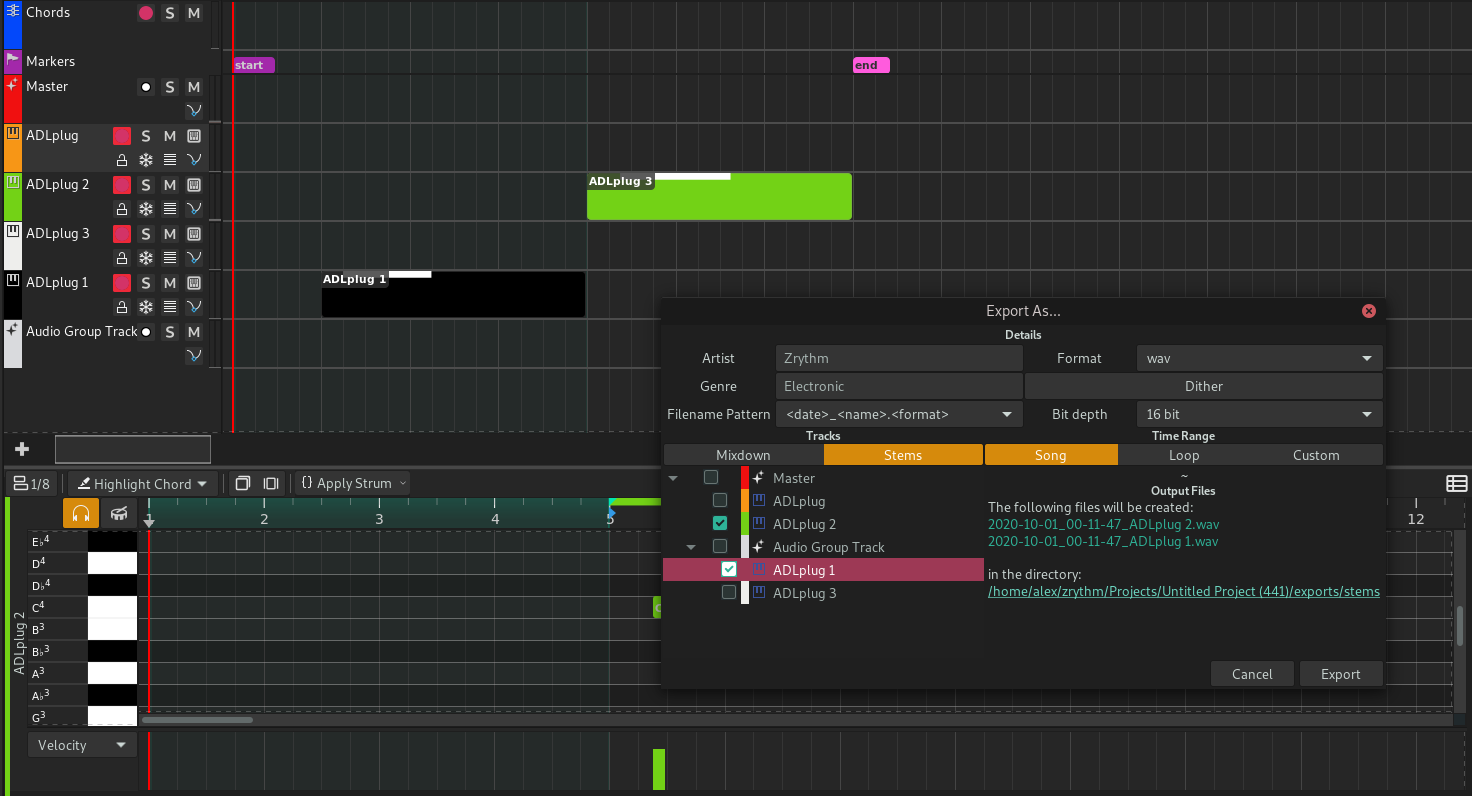This screenshot has width=1472, height=796.
Task: Toggle headphones listen-notes button in piano roll
Action: [x=81, y=513]
